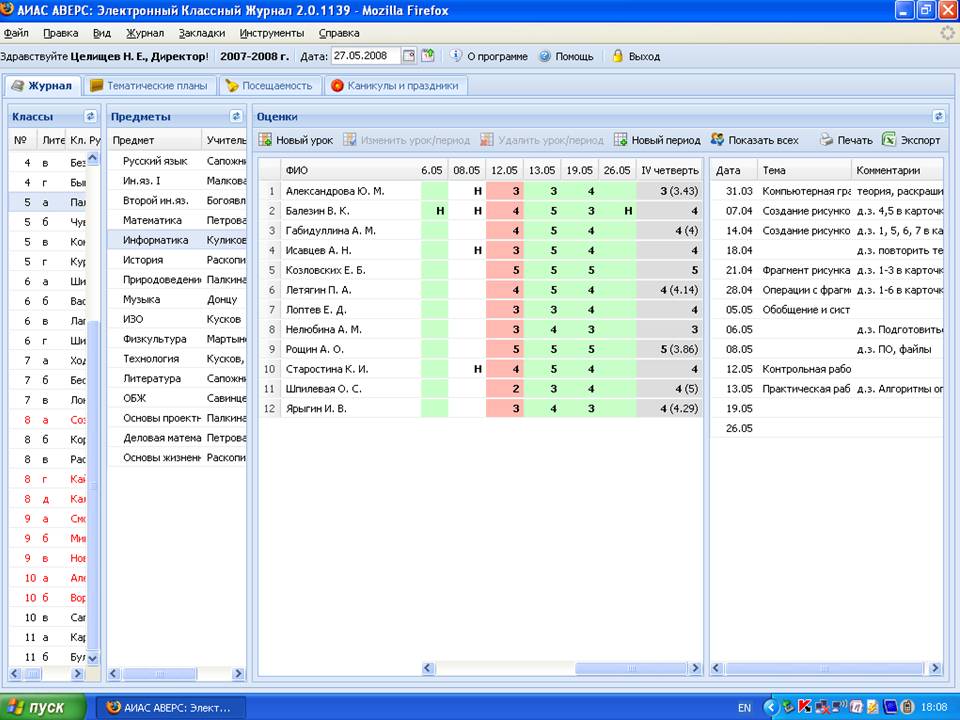
Task: Select student Александрова Ю. М.
Action: [335, 191]
